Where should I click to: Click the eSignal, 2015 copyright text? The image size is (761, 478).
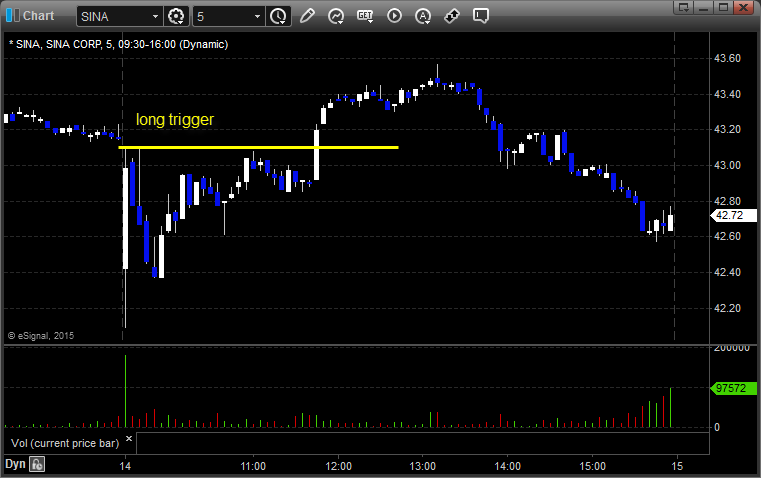point(41,335)
